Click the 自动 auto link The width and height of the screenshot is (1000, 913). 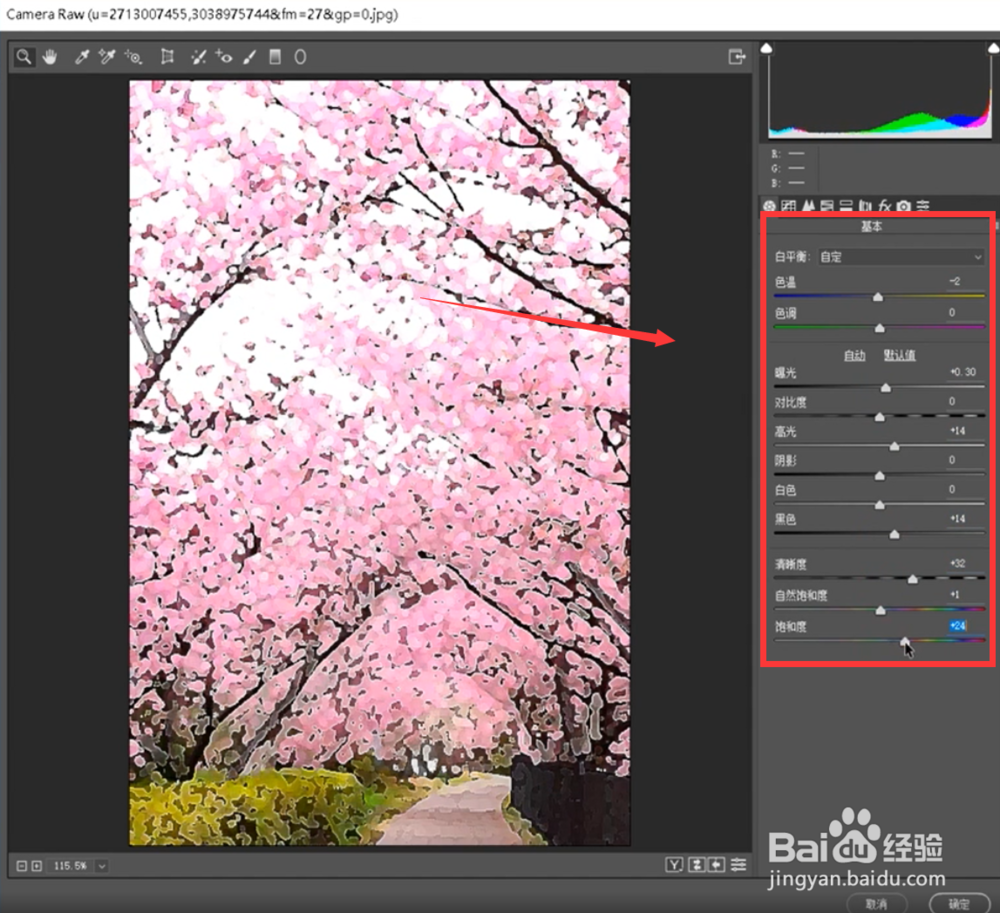click(855, 355)
